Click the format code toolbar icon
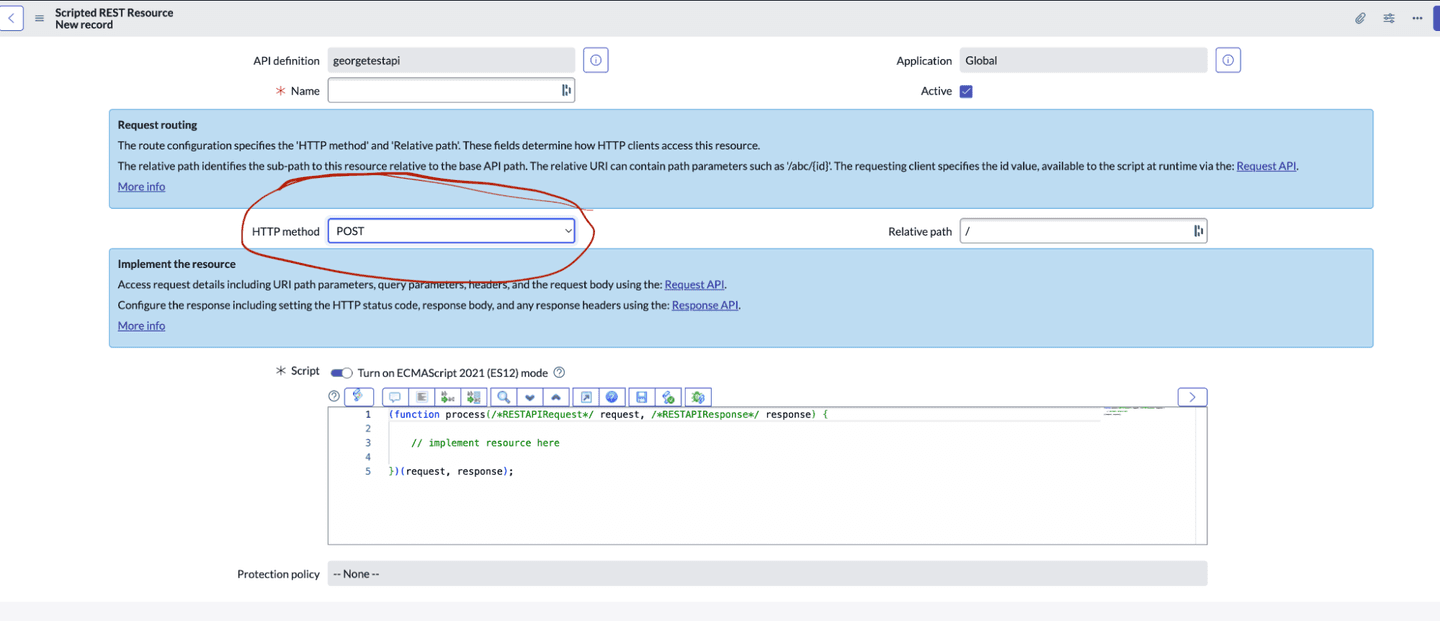Screen dimensions: 1440x621 point(422,397)
